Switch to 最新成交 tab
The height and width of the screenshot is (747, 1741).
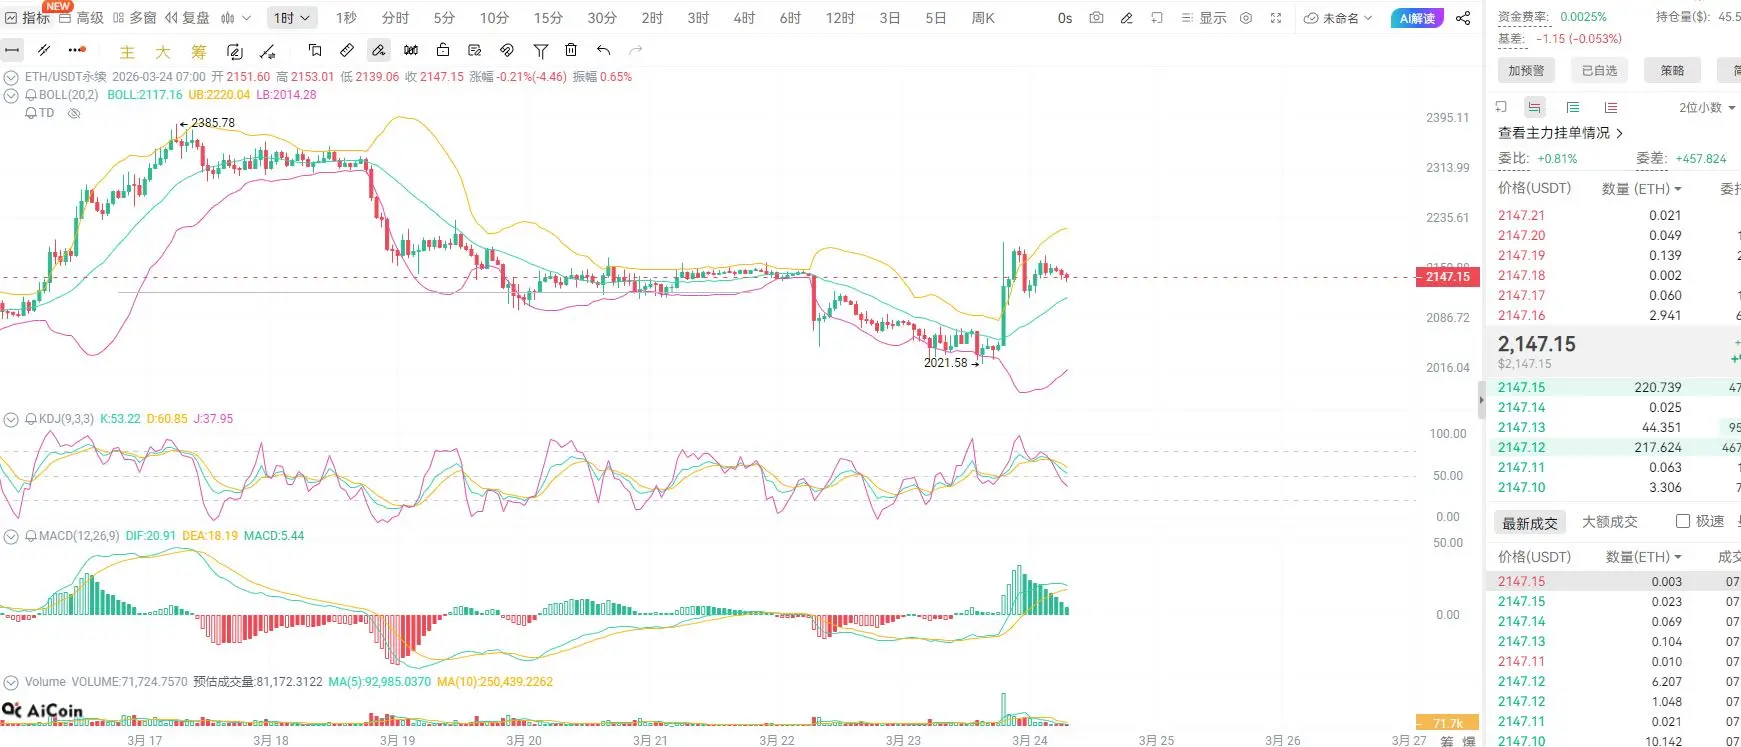click(1530, 523)
